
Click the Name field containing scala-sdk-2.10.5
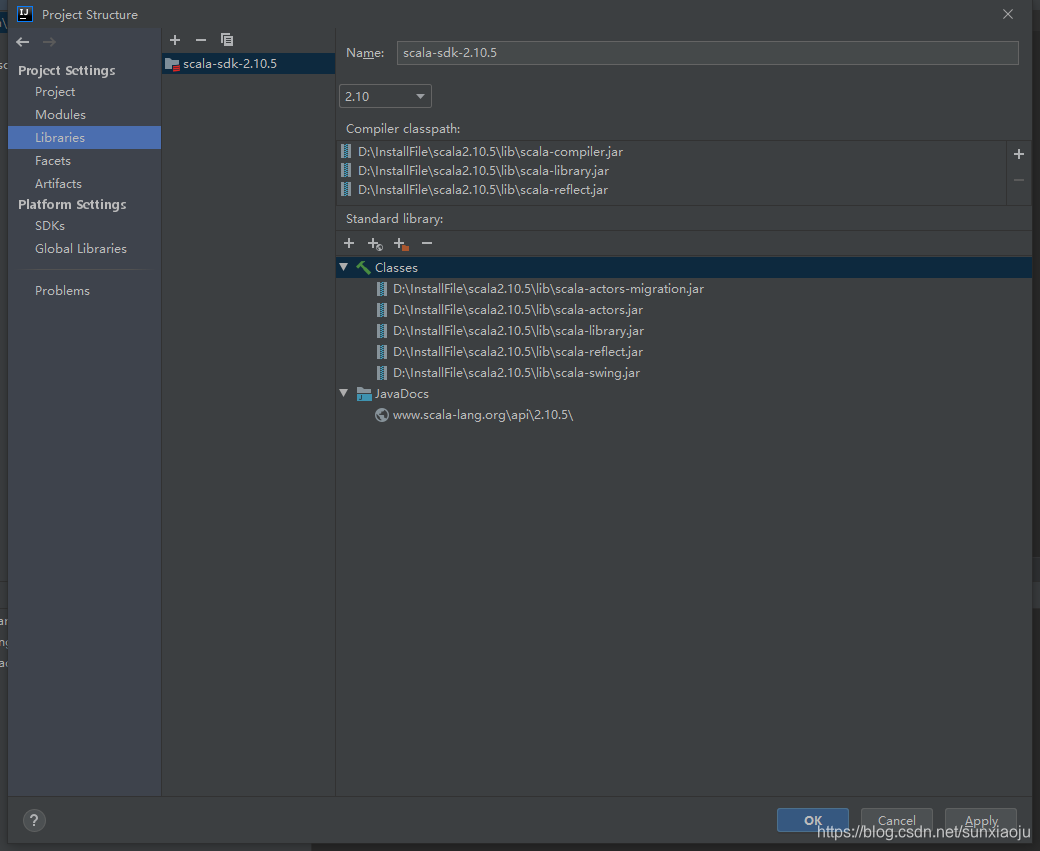[x=708, y=53]
